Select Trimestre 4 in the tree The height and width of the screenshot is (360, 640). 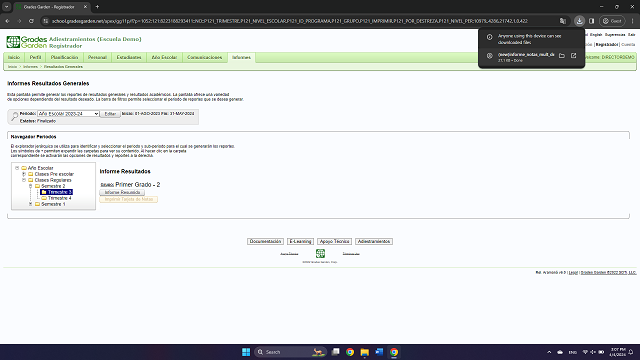(x=59, y=198)
